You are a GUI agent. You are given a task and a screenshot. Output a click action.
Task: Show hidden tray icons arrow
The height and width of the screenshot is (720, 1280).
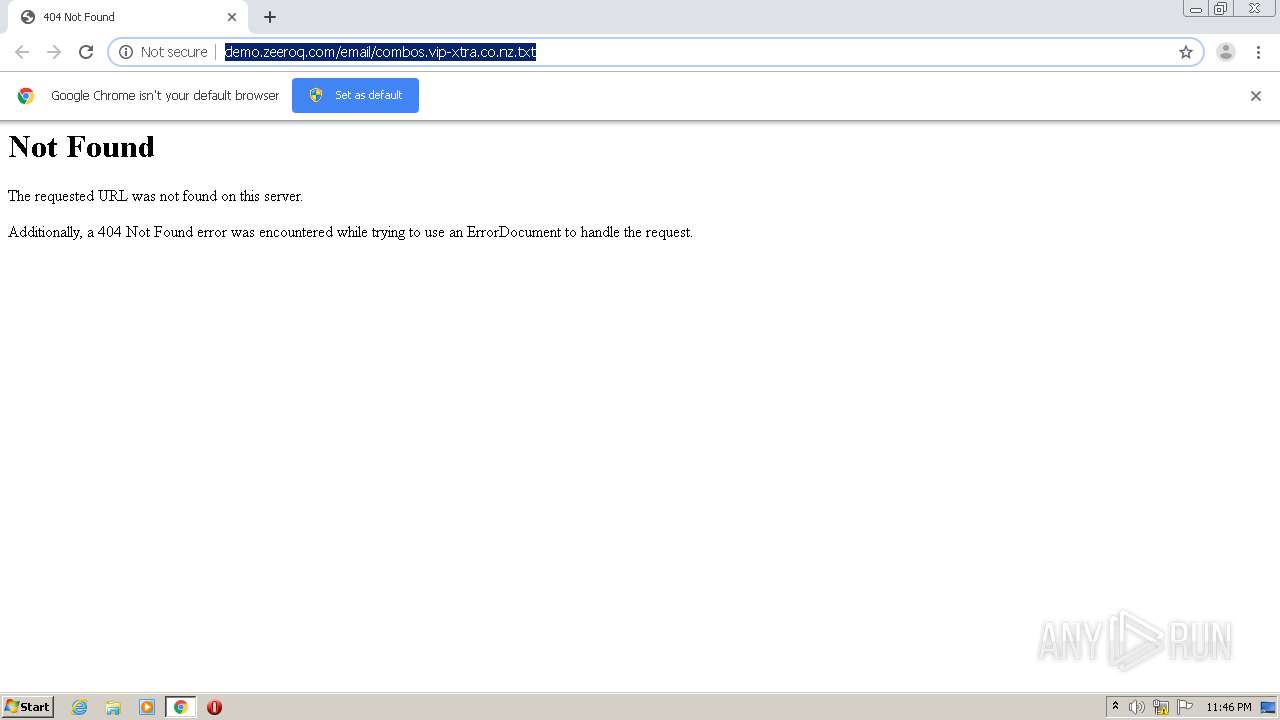click(1116, 707)
